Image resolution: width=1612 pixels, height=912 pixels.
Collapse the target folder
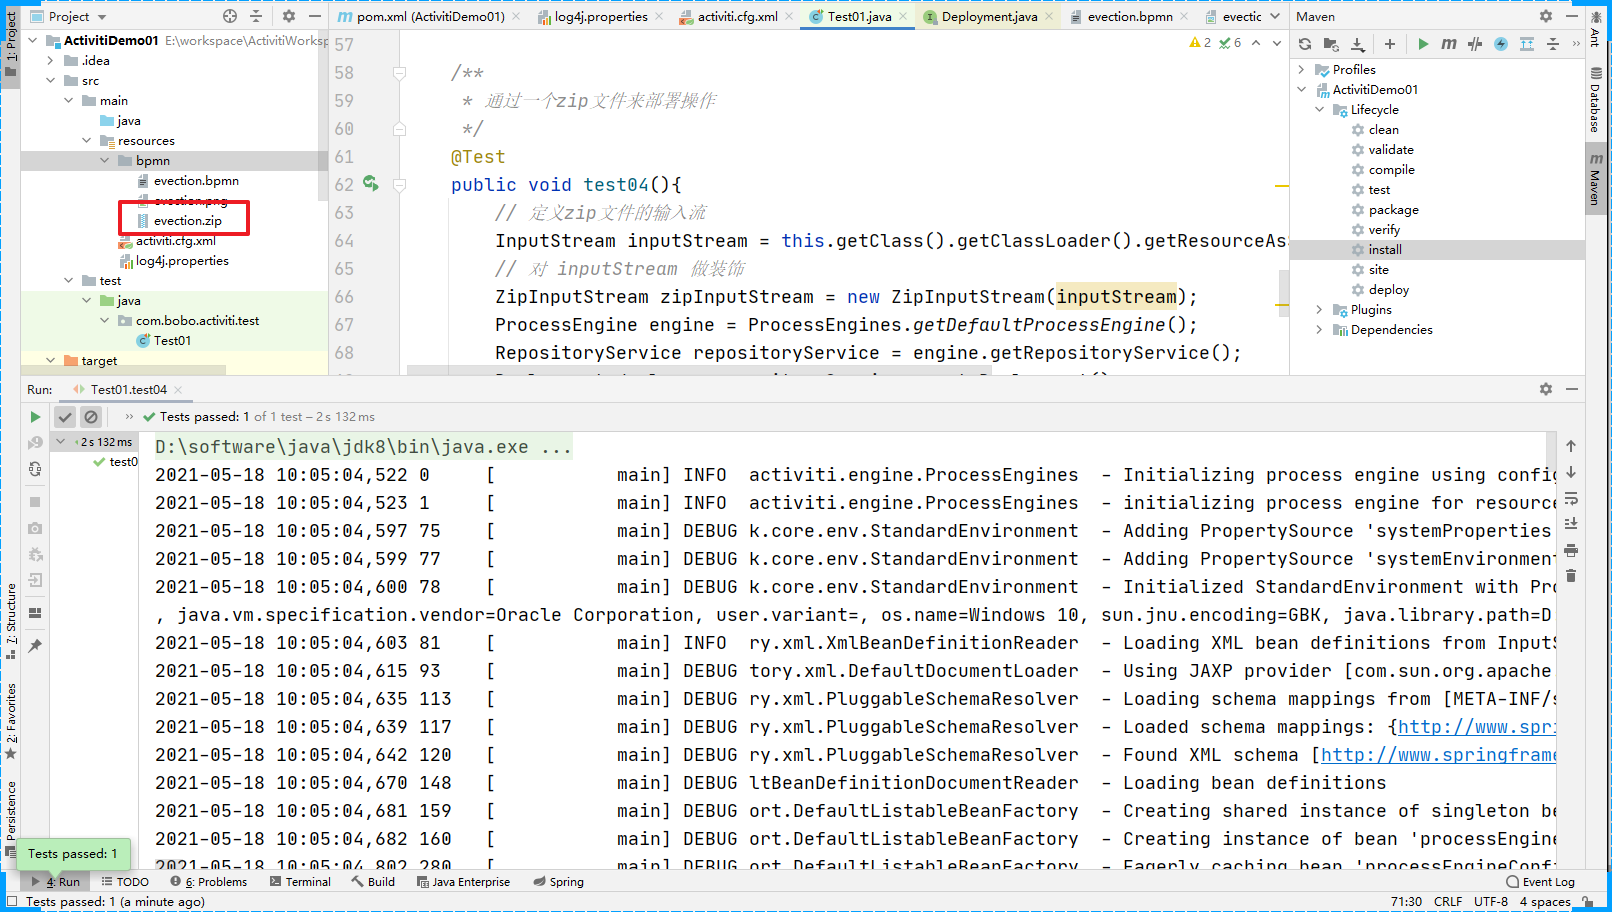[x=51, y=360]
